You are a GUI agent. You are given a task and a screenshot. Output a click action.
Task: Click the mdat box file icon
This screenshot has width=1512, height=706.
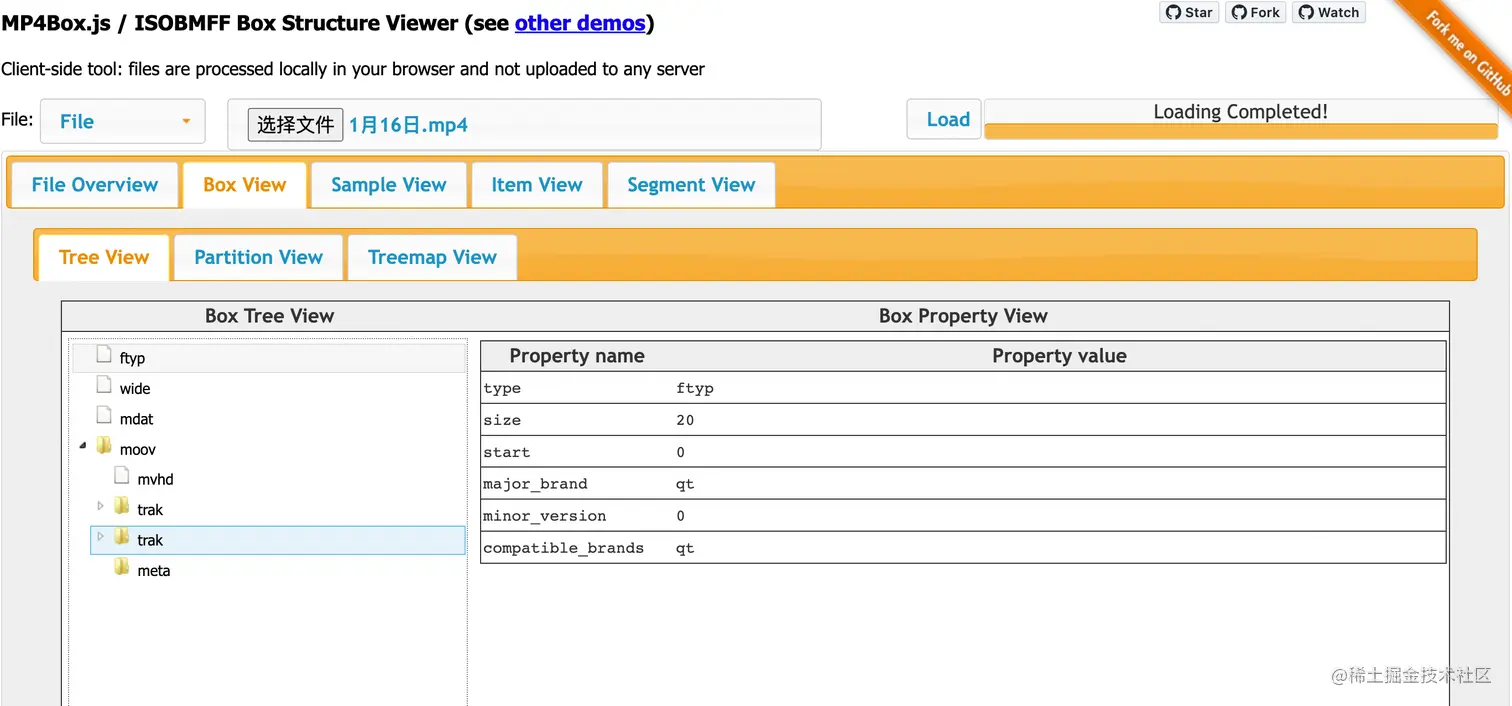tap(104, 415)
